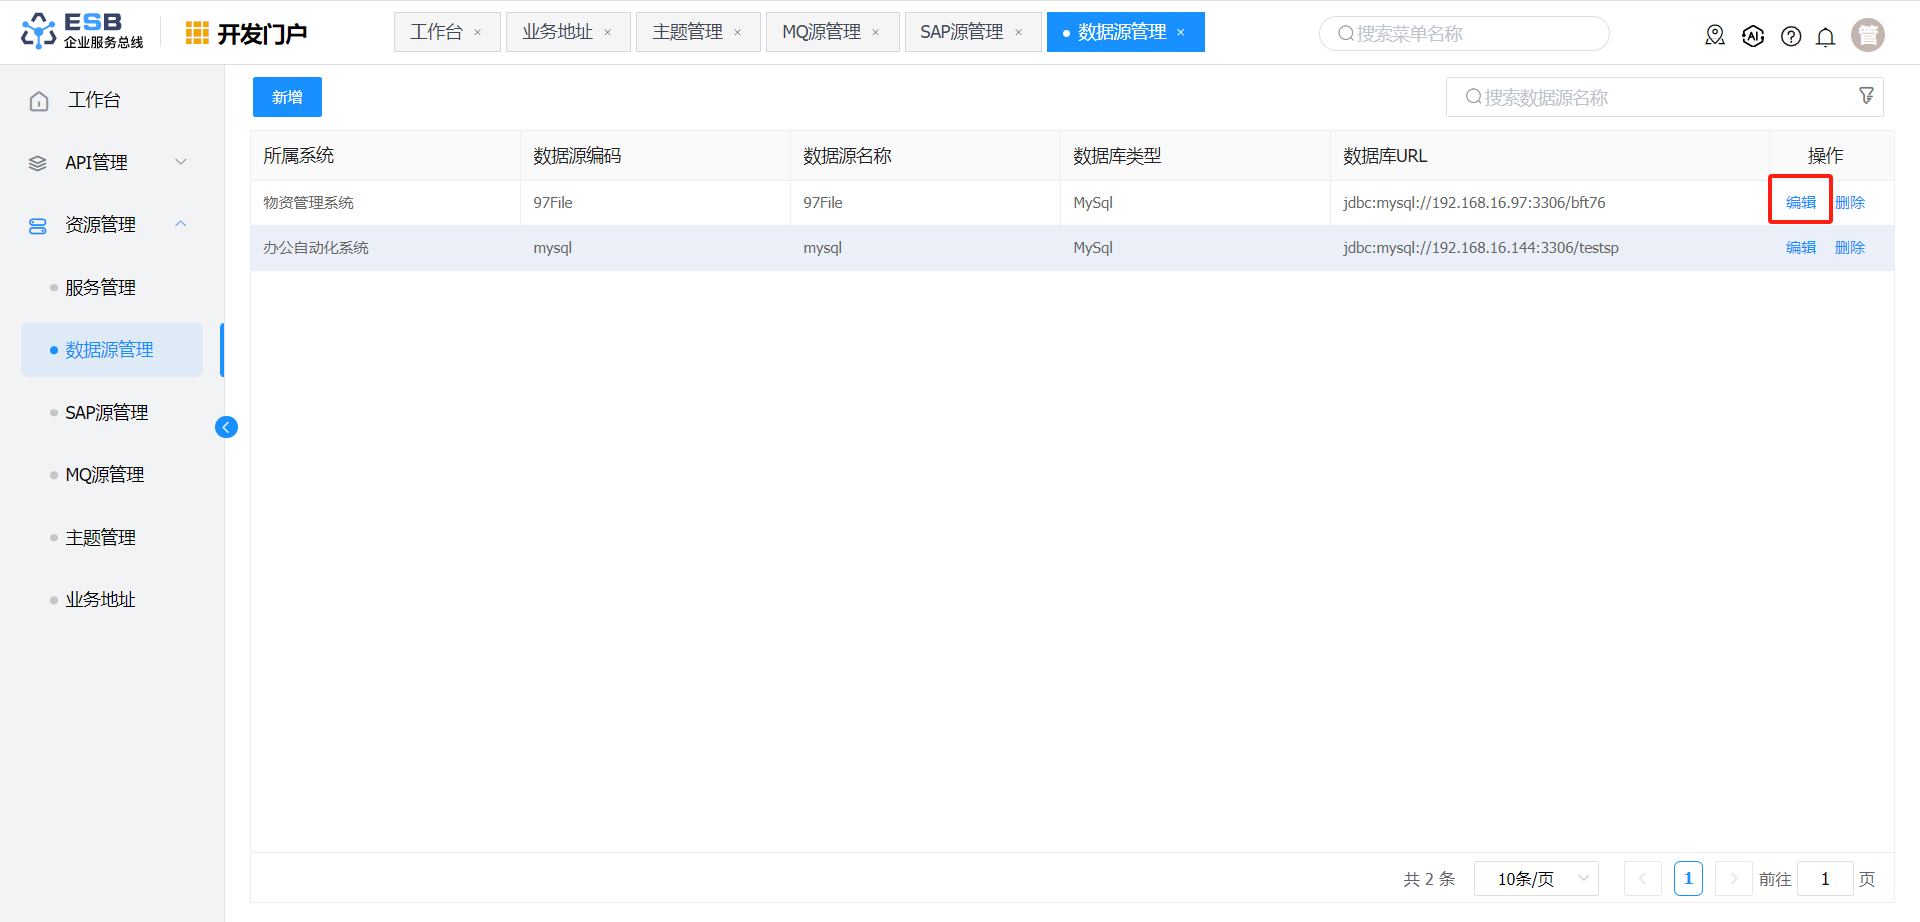
Task: Collapse sidebar with blue arrow button
Action: [226, 427]
